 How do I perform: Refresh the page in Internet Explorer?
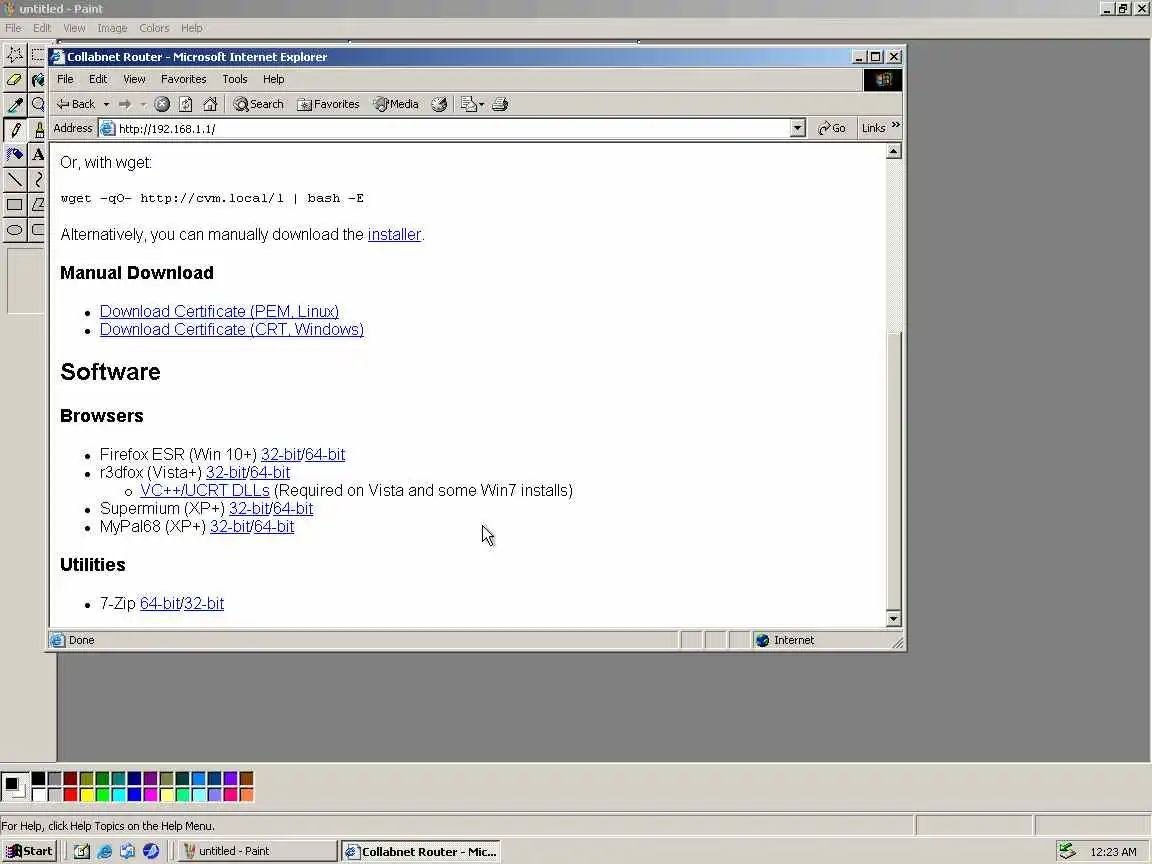(186, 104)
